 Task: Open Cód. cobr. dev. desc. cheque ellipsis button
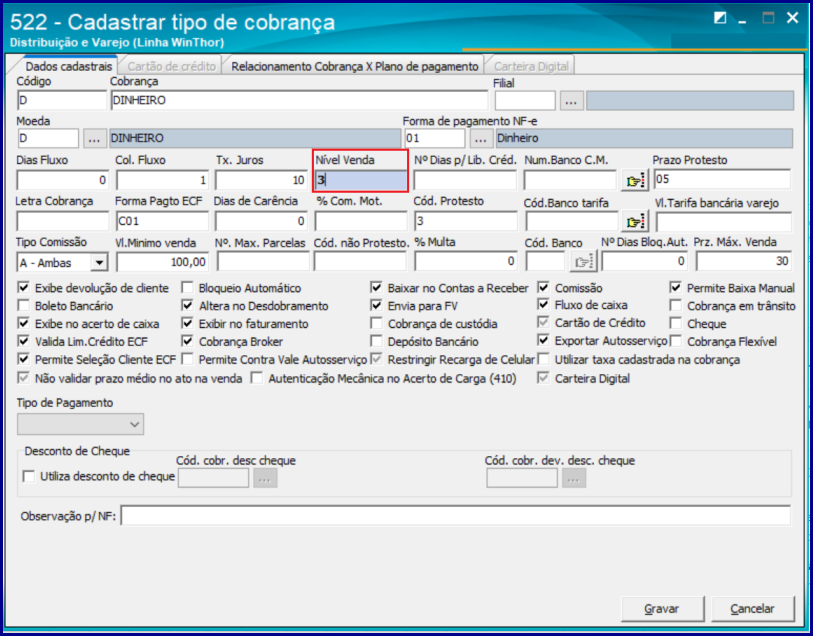(x=573, y=478)
